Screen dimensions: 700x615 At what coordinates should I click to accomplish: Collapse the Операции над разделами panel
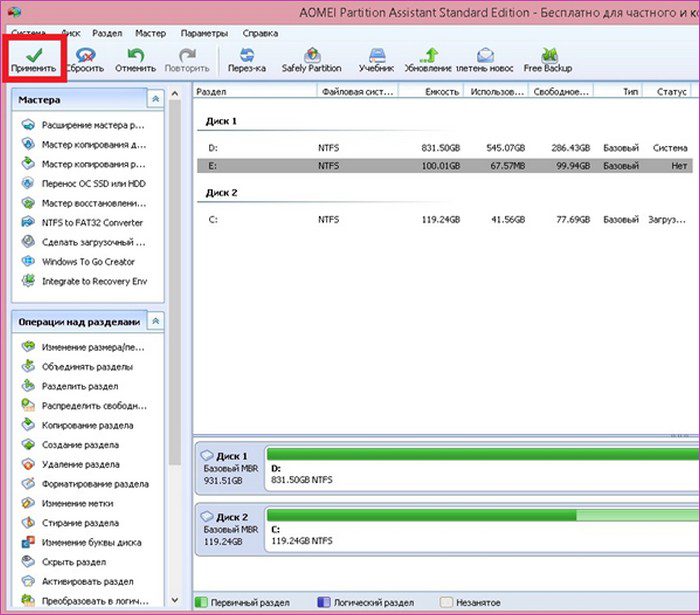point(155,321)
